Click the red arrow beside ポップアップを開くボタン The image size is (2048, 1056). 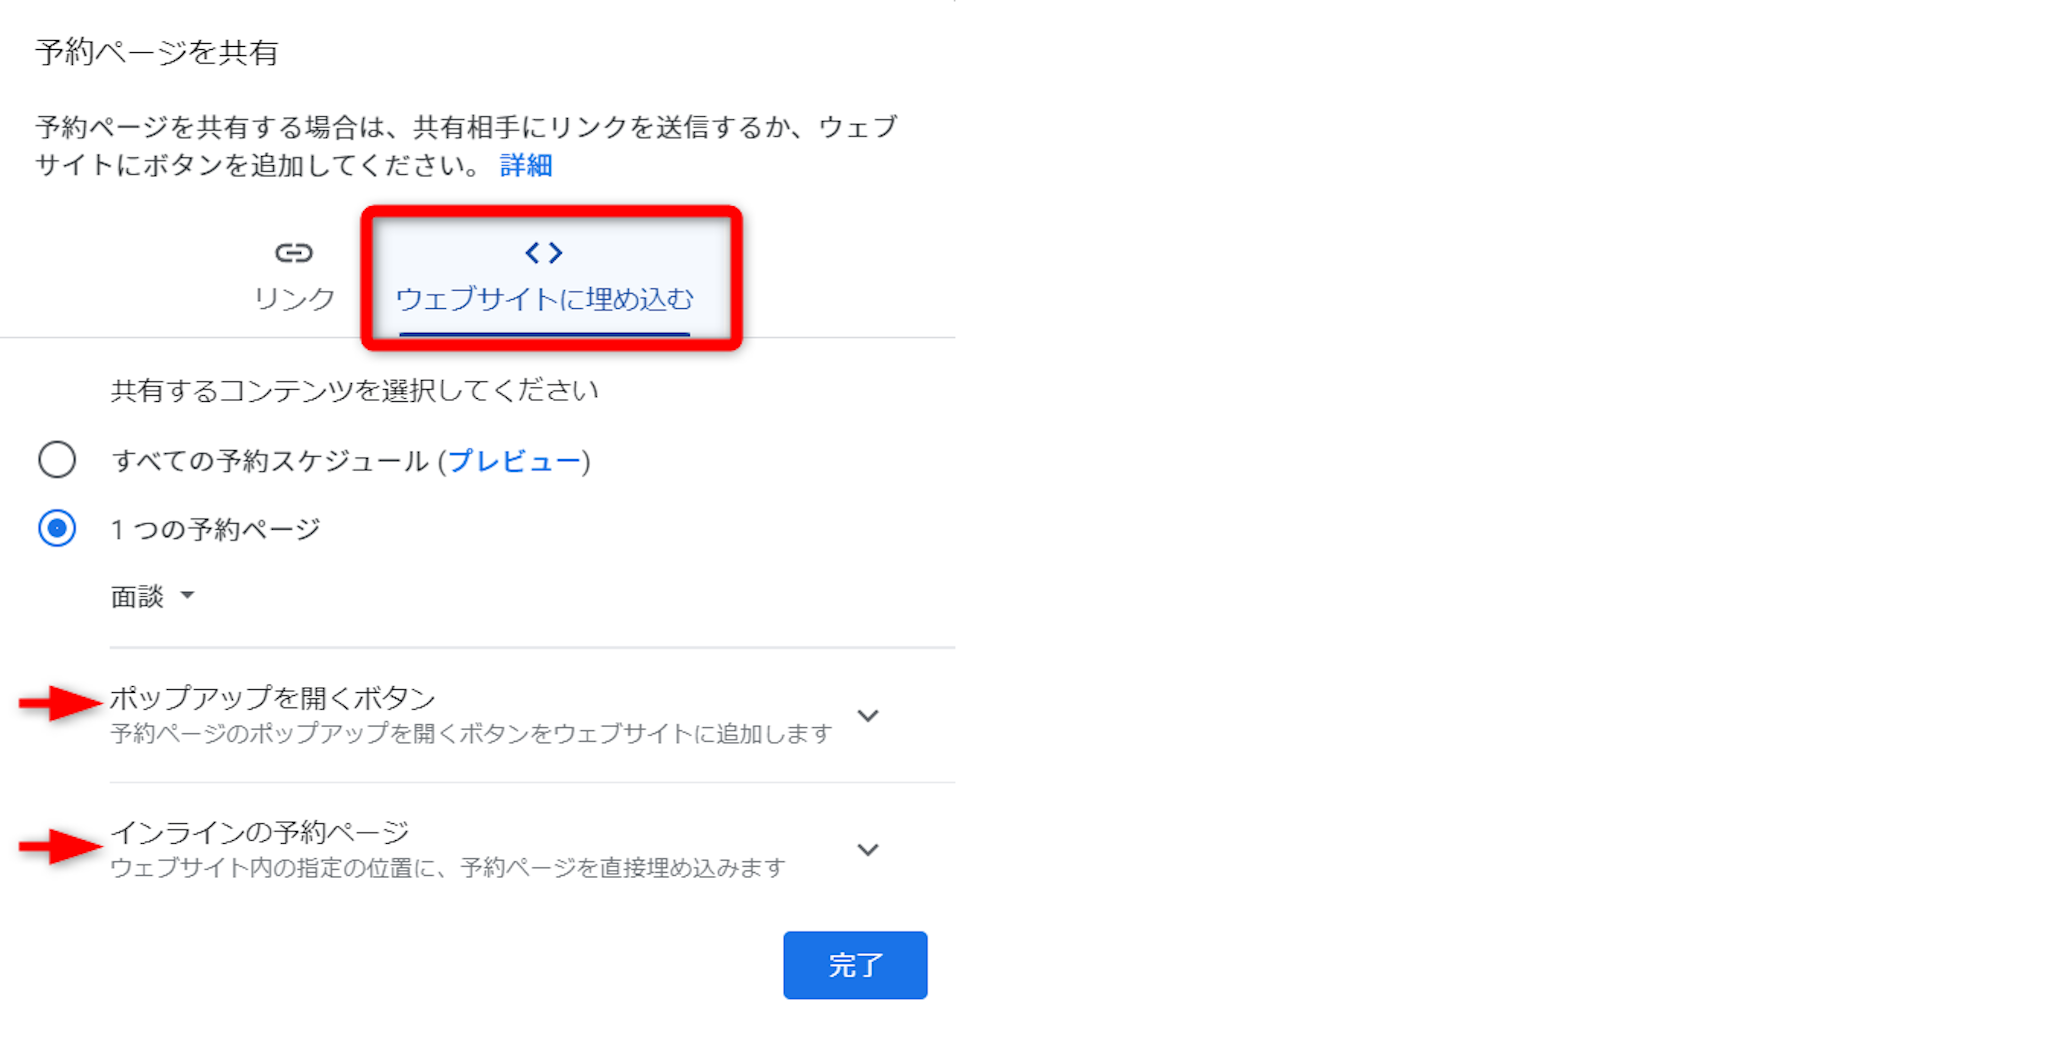click(x=61, y=703)
